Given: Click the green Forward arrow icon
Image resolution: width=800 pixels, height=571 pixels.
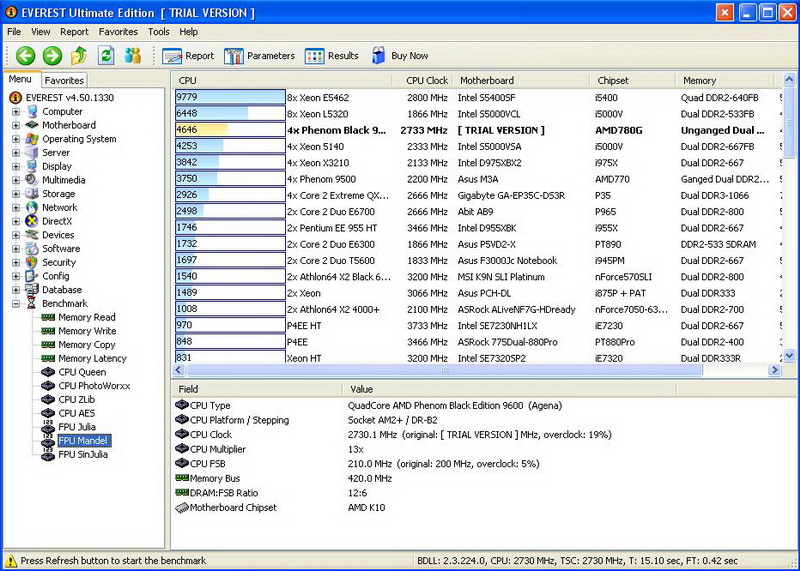Looking at the screenshot, I should coord(52,56).
